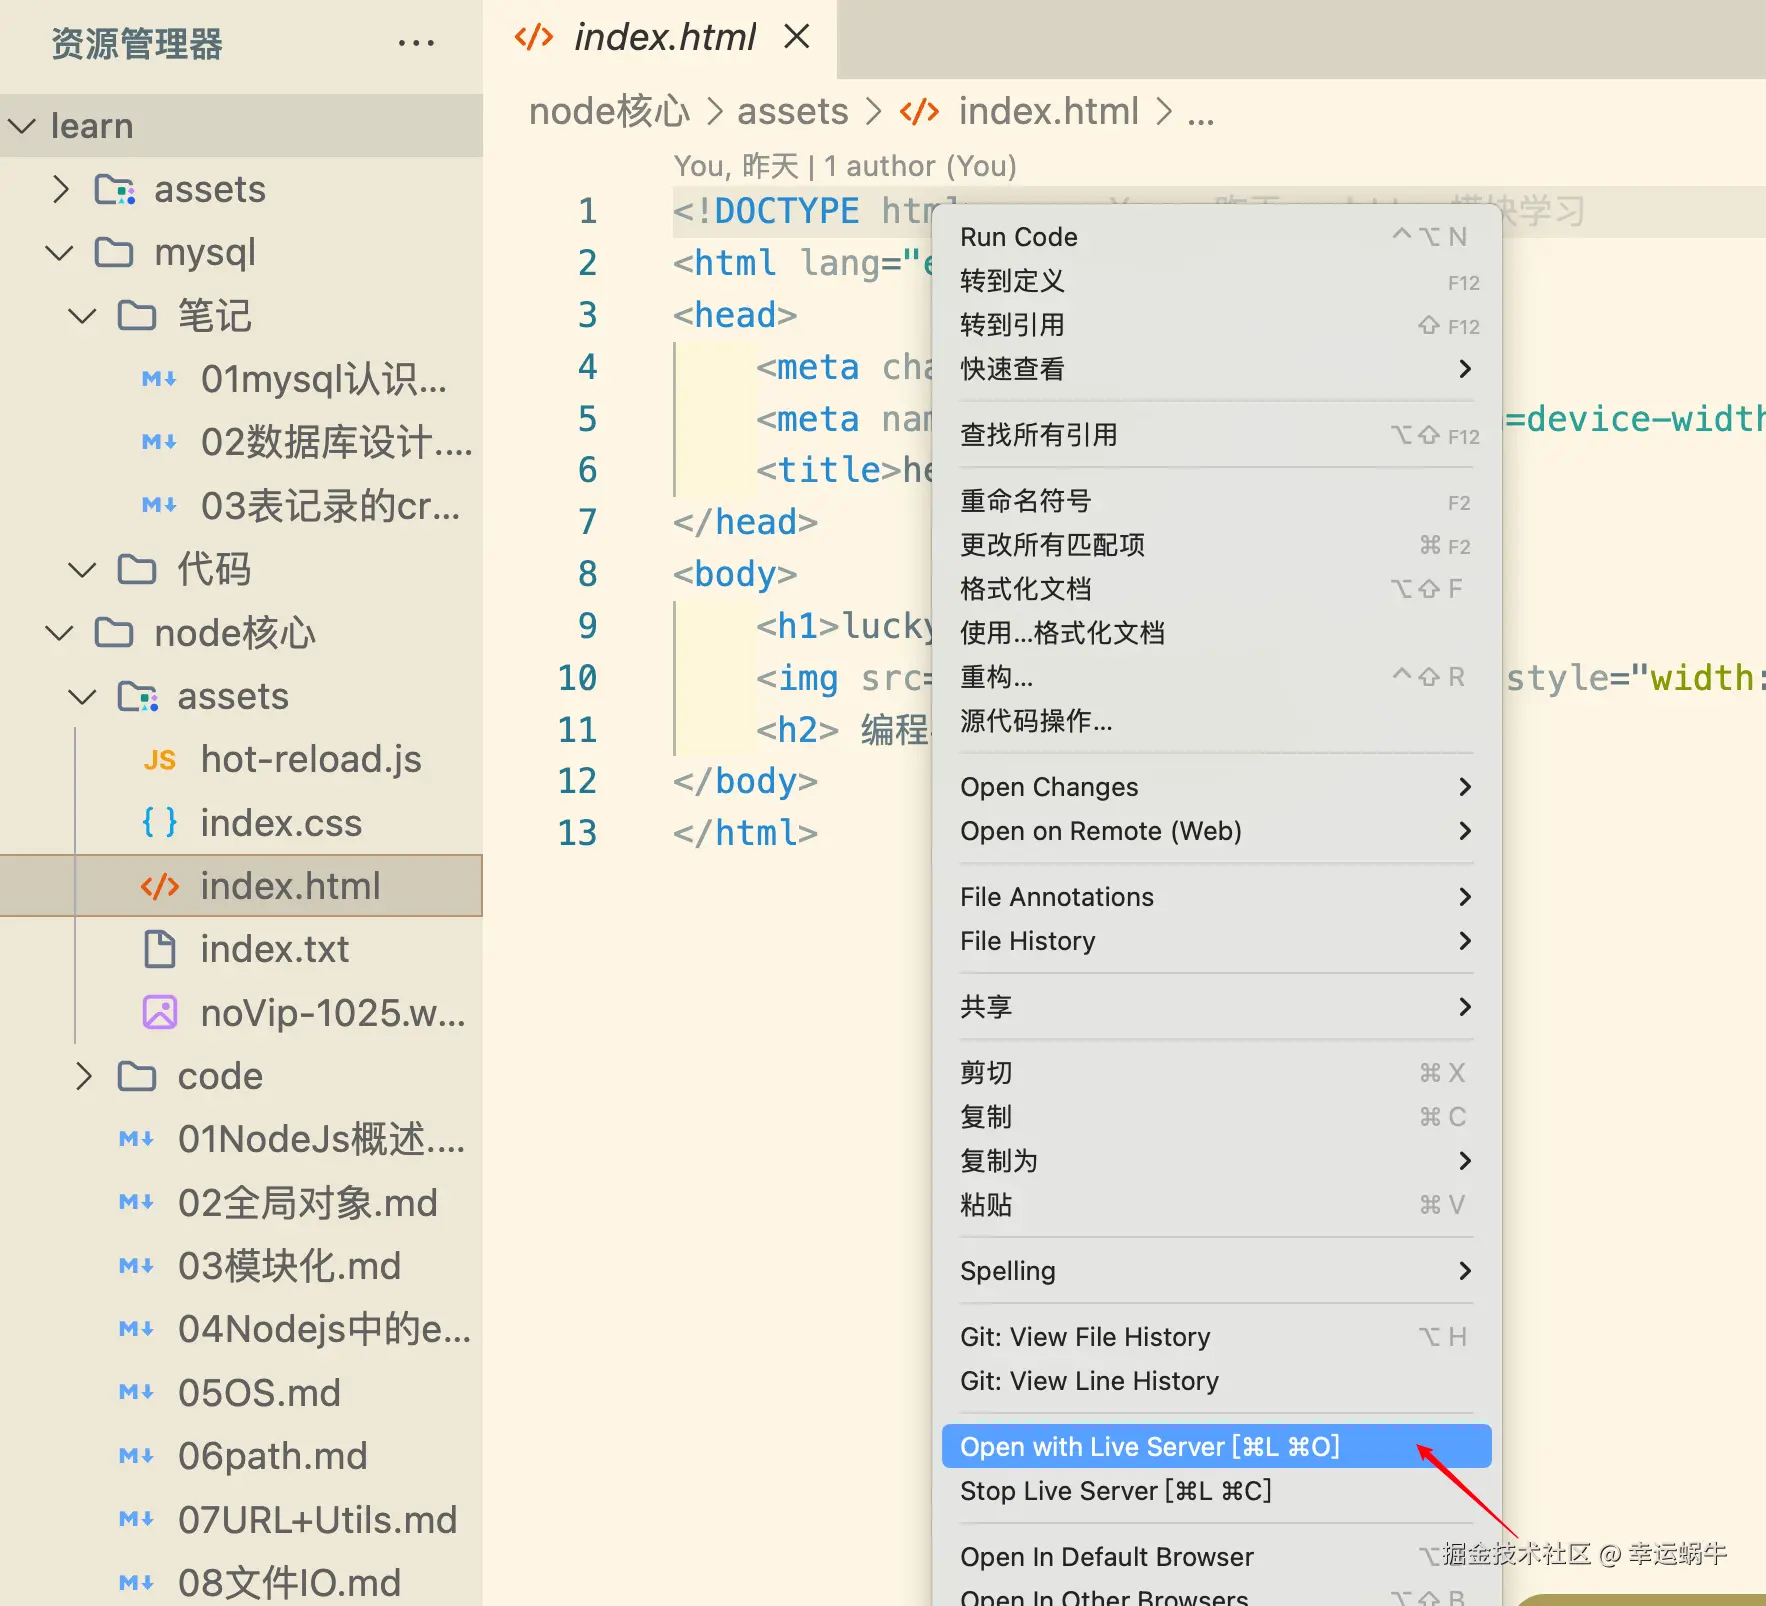Expand the top-level assets folder

click(x=61, y=189)
